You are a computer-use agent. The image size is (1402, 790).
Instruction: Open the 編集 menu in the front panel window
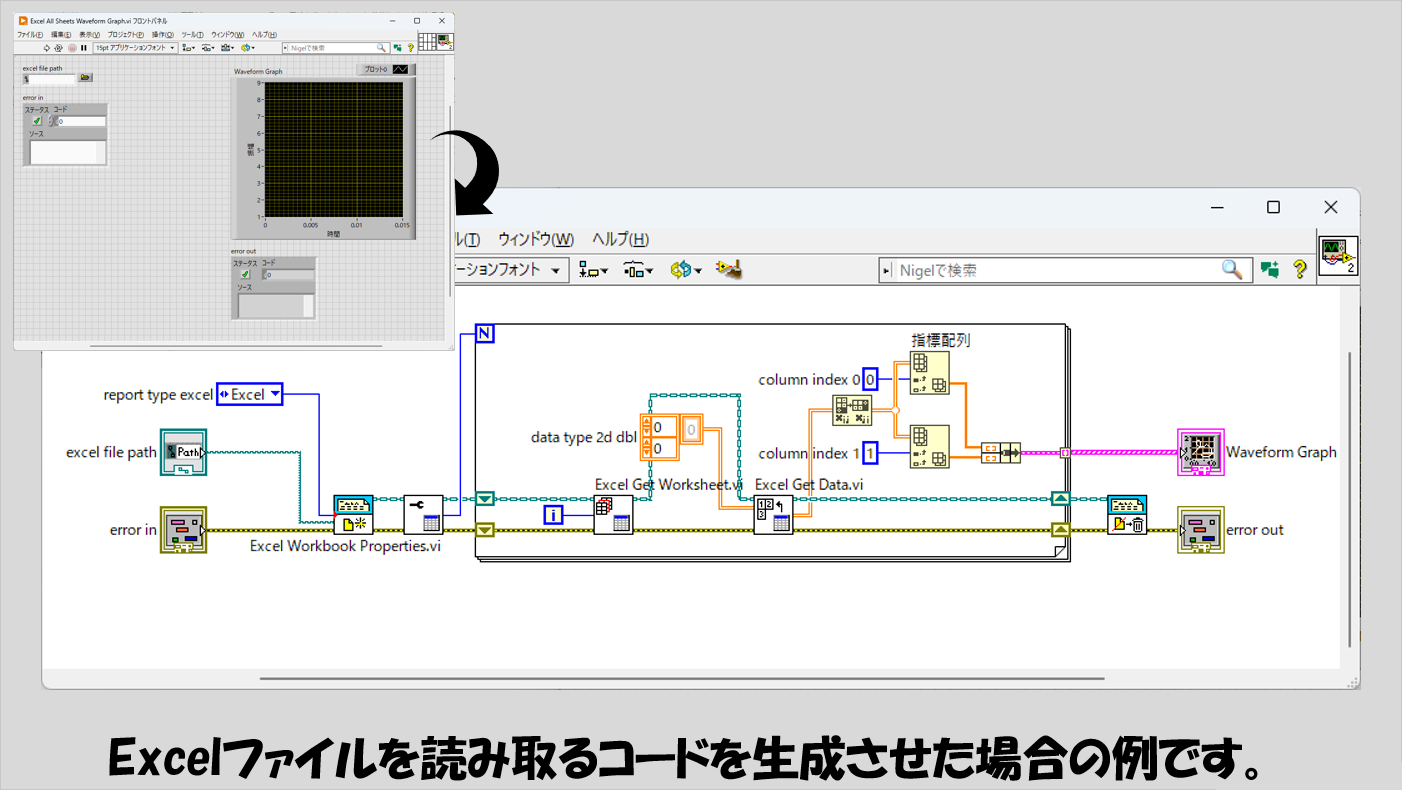pos(62,34)
